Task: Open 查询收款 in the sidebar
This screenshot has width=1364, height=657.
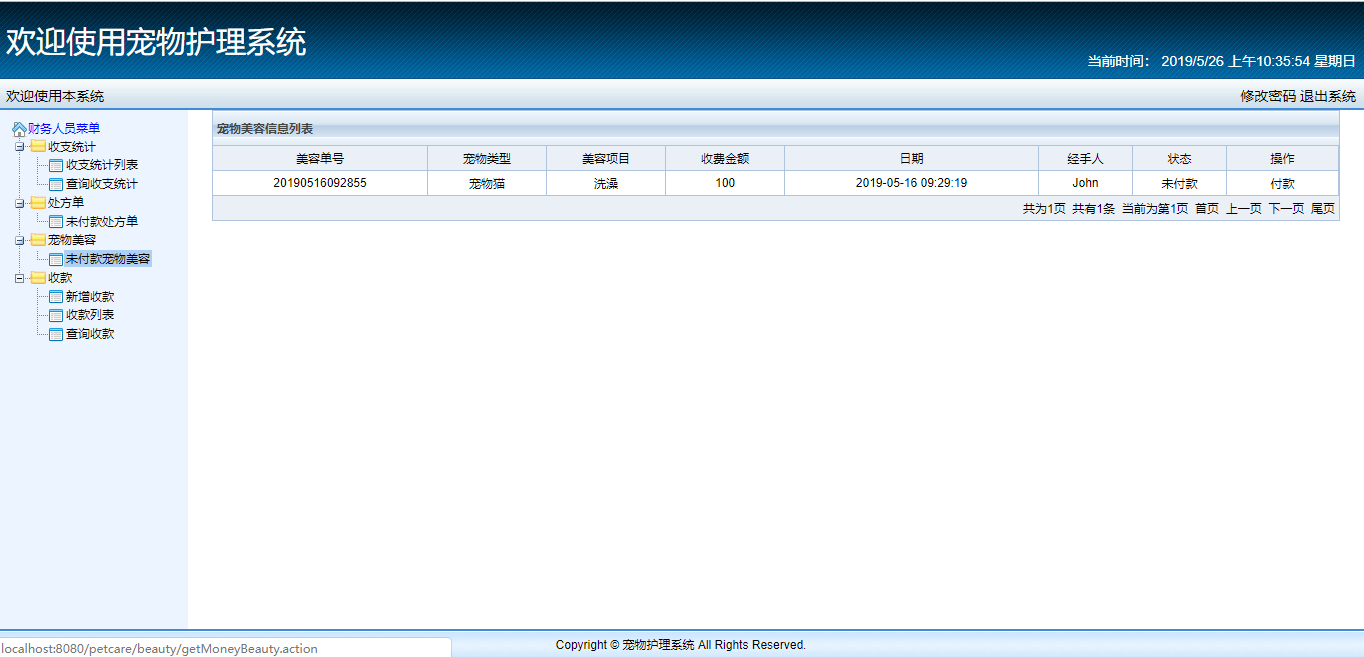Action: (x=90, y=334)
